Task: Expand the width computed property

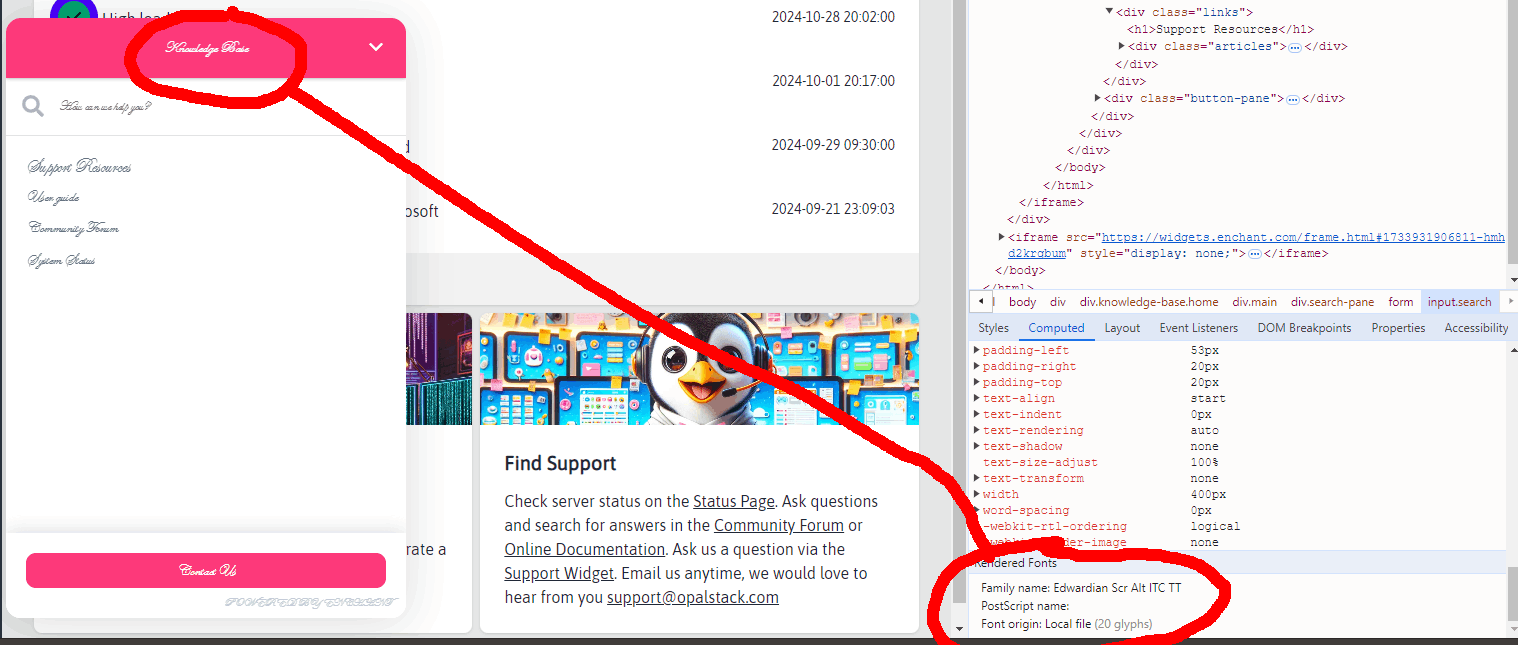Action: [x=977, y=494]
